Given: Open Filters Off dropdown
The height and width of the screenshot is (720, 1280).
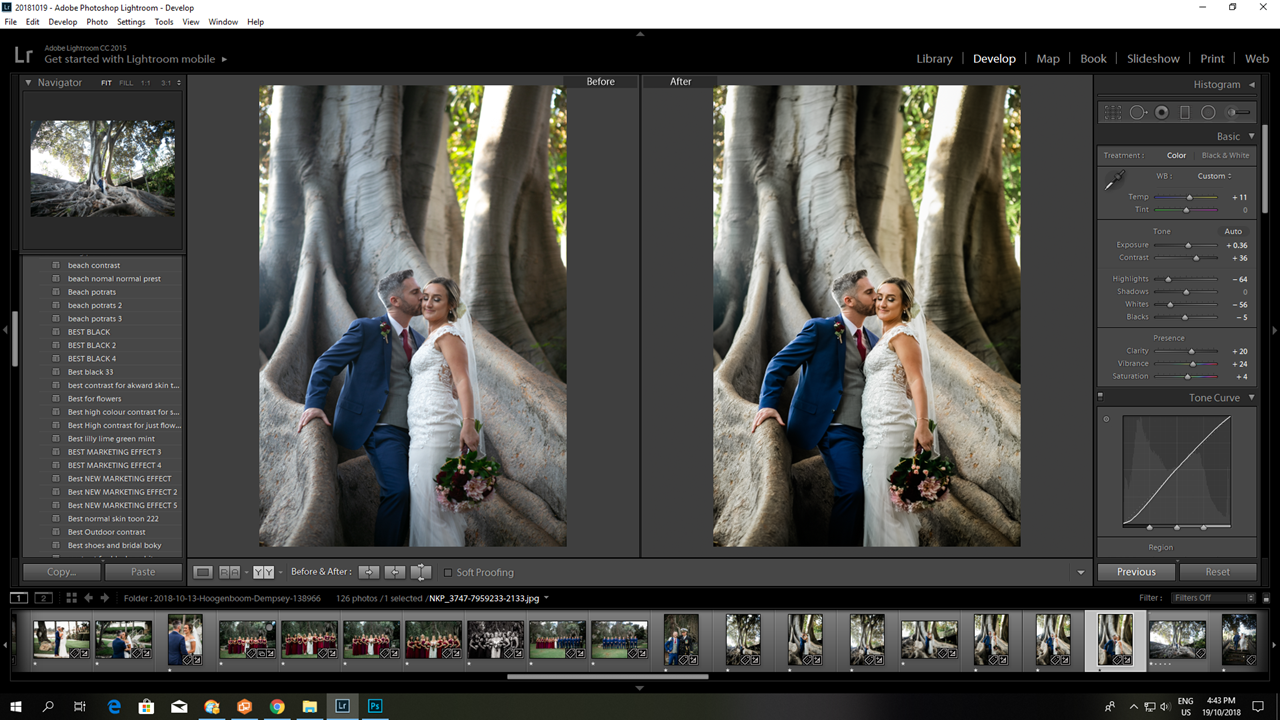Looking at the screenshot, I should 1214,598.
